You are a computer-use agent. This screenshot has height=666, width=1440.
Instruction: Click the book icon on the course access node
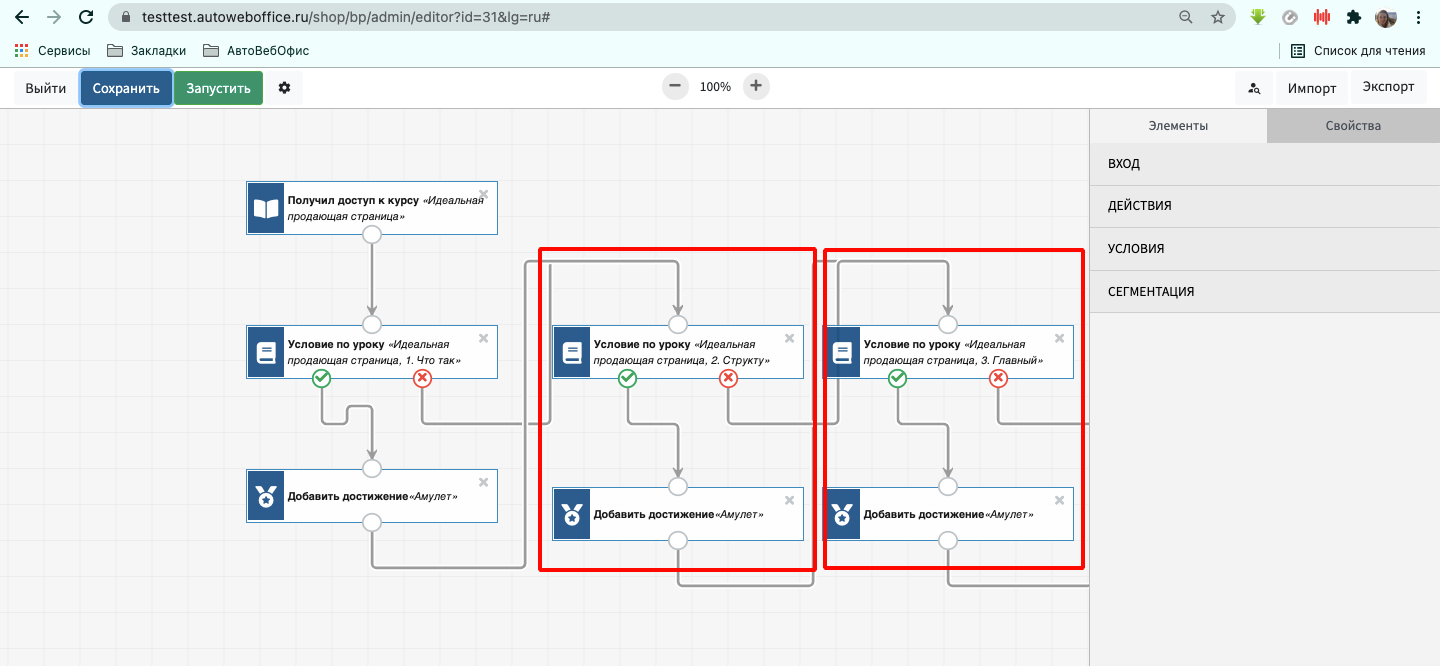(266, 208)
